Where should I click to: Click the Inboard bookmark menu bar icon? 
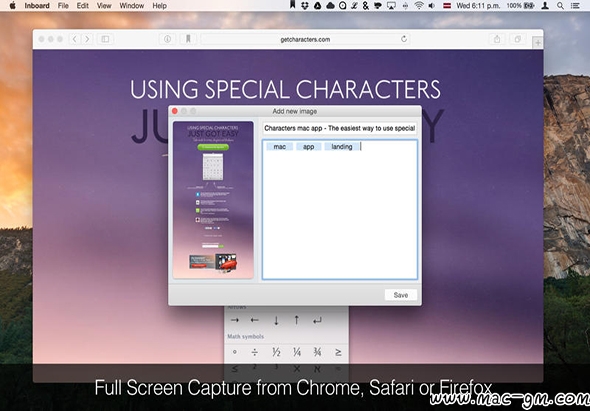pyautogui.click(x=292, y=5)
